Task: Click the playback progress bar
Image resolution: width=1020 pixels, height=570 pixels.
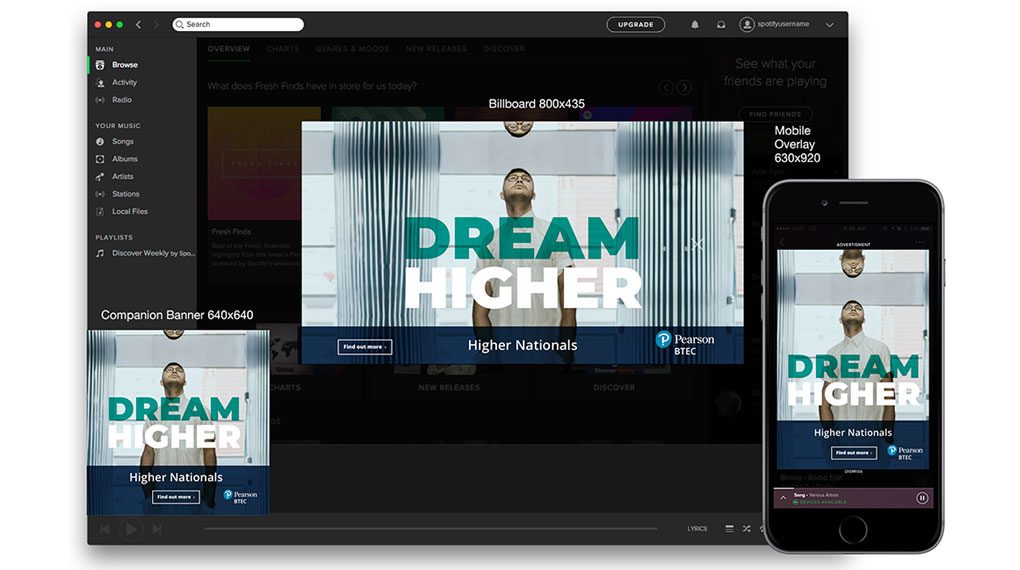Action: tap(431, 529)
